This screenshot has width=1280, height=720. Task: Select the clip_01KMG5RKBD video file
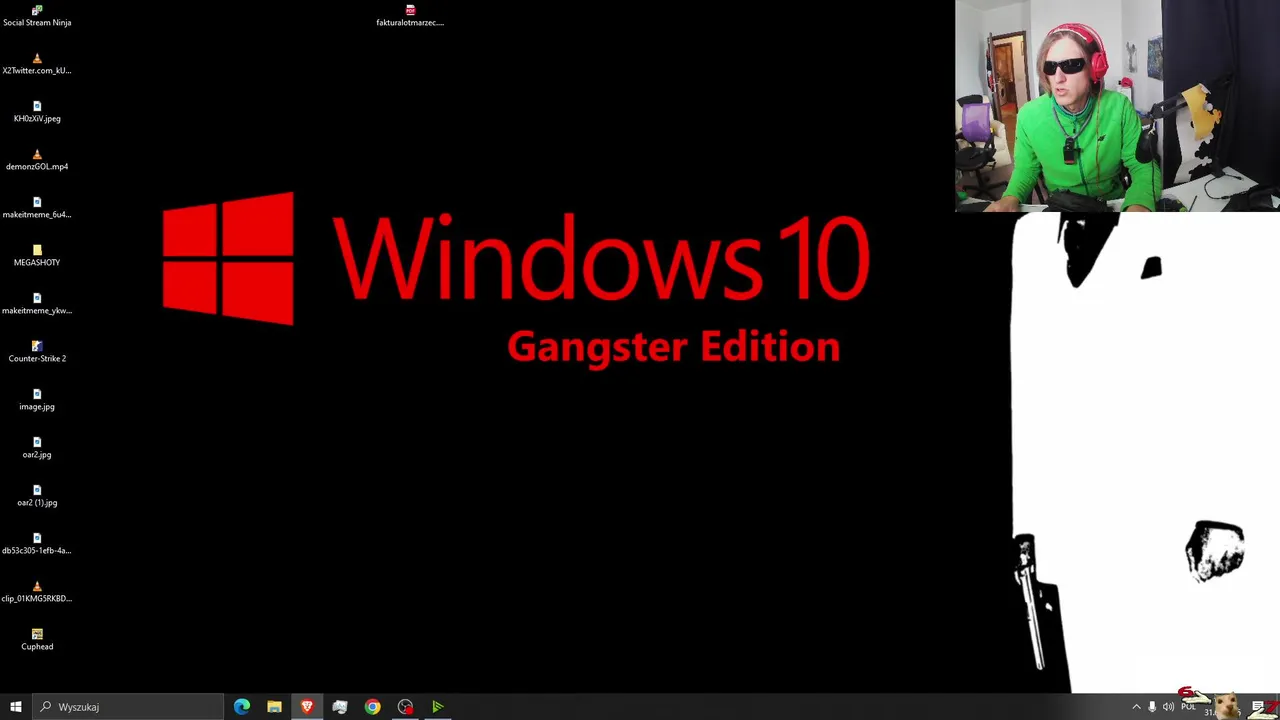tap(37, 592)
